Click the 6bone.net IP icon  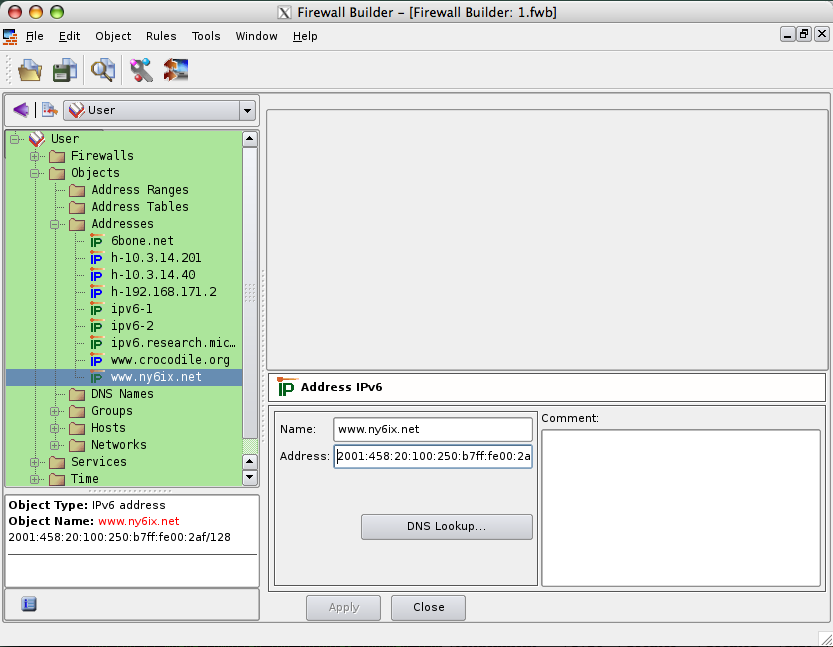[x=96, y=241]
